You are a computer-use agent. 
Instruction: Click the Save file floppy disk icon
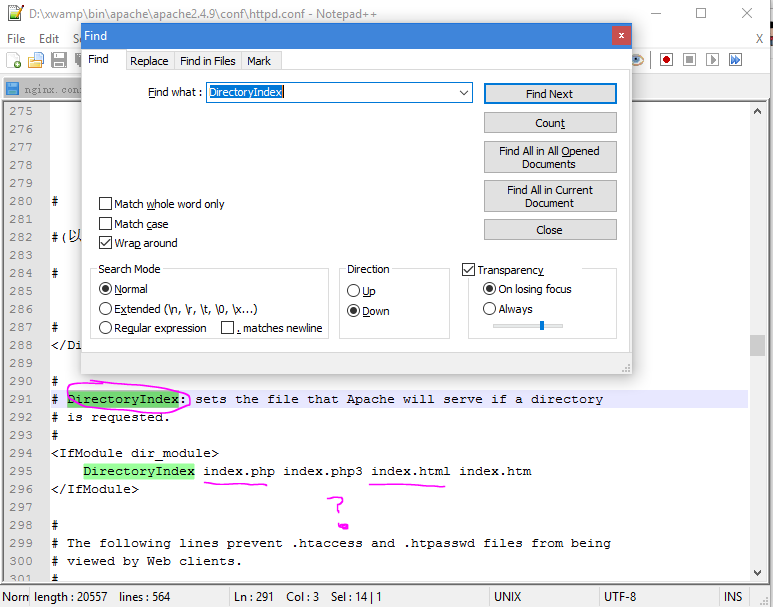coord(59,60)
